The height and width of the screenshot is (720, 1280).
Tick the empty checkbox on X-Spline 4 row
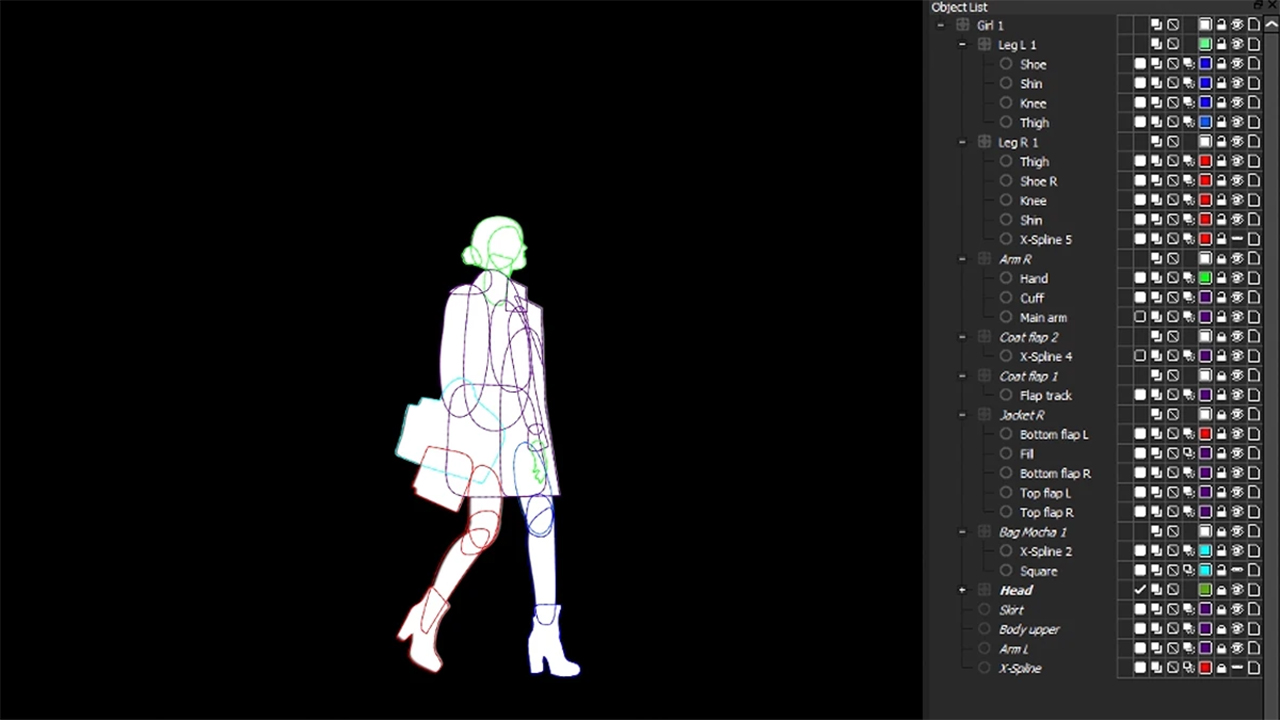point(1140,356)
